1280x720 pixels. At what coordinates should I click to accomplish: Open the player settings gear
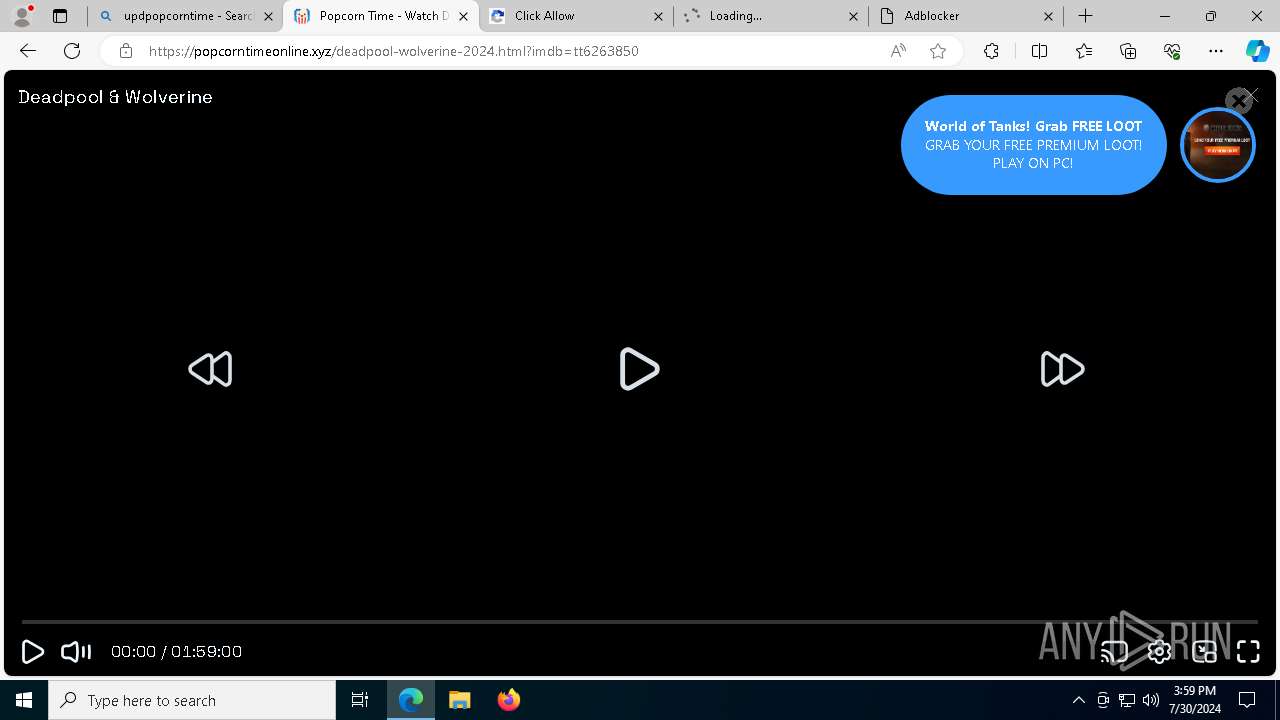click(1159, 652)
